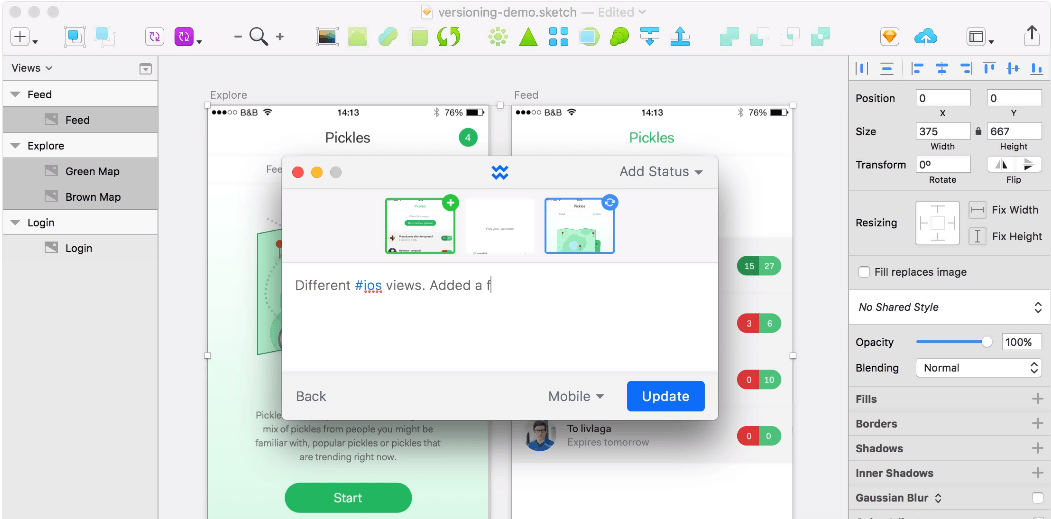Screen dimensions: 1051x519
Task: Align layers to the bottom edge
Action: pos(1037,68)
